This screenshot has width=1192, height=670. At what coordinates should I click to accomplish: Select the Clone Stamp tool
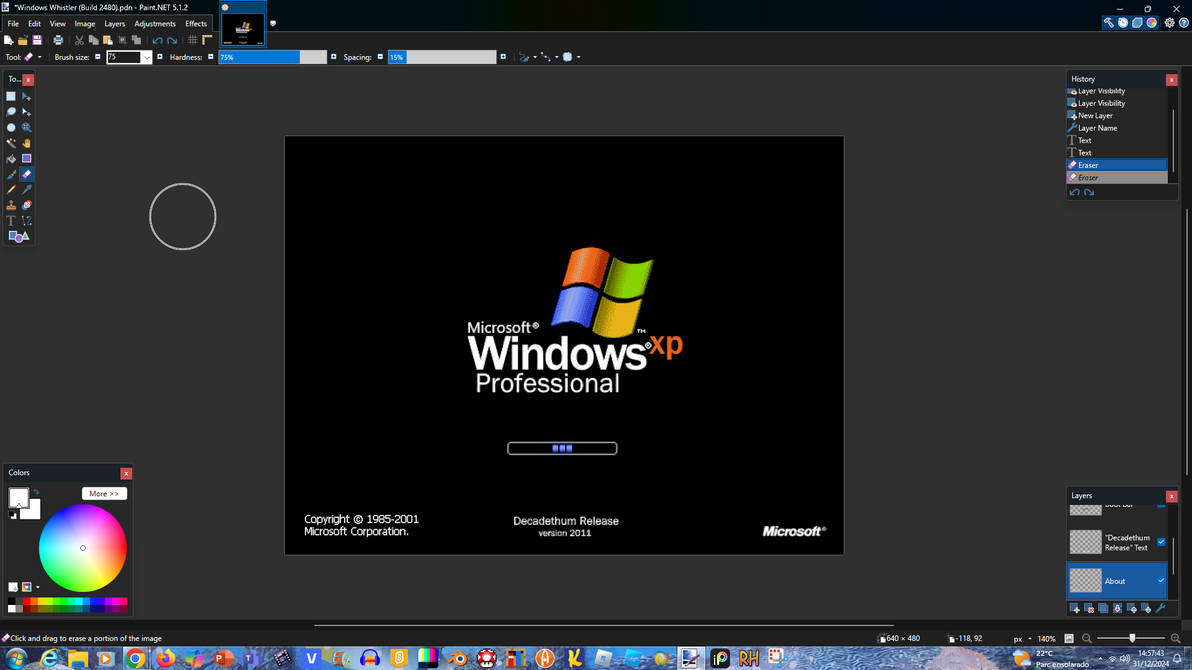click(x=11, y=205)
